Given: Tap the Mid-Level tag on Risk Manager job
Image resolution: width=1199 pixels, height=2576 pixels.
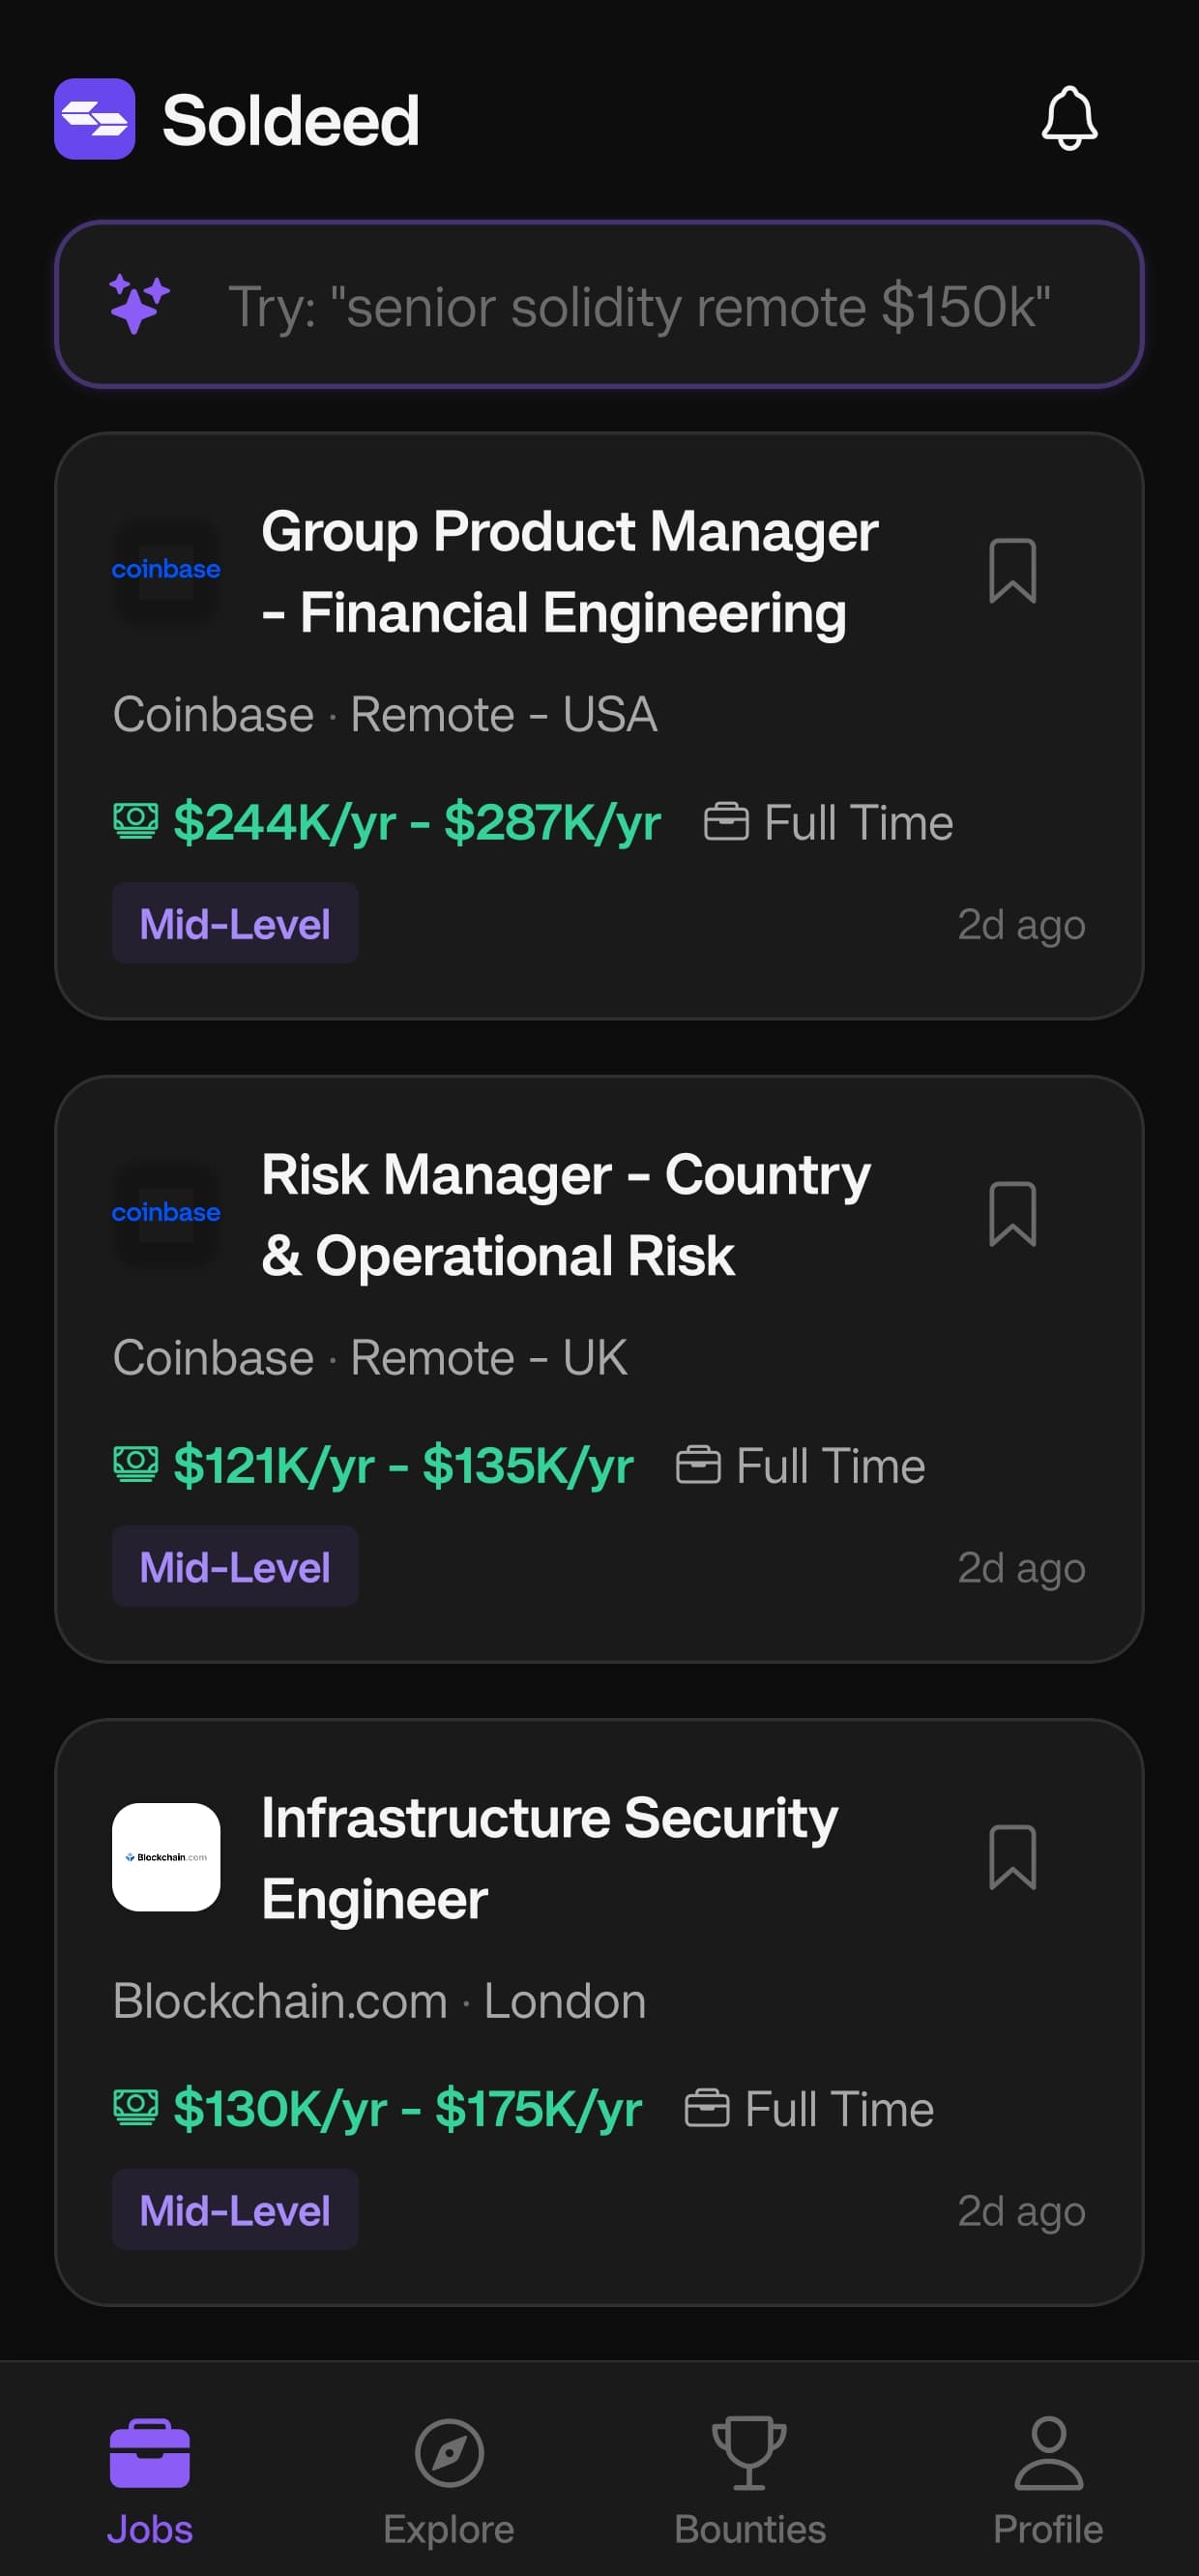Looking at the screenshot, I should coord(235,1567).
